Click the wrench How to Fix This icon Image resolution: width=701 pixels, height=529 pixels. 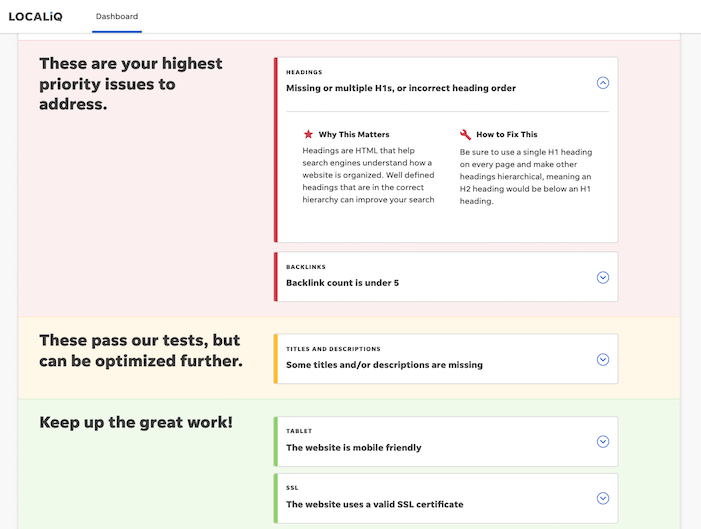tap(465, 134)
